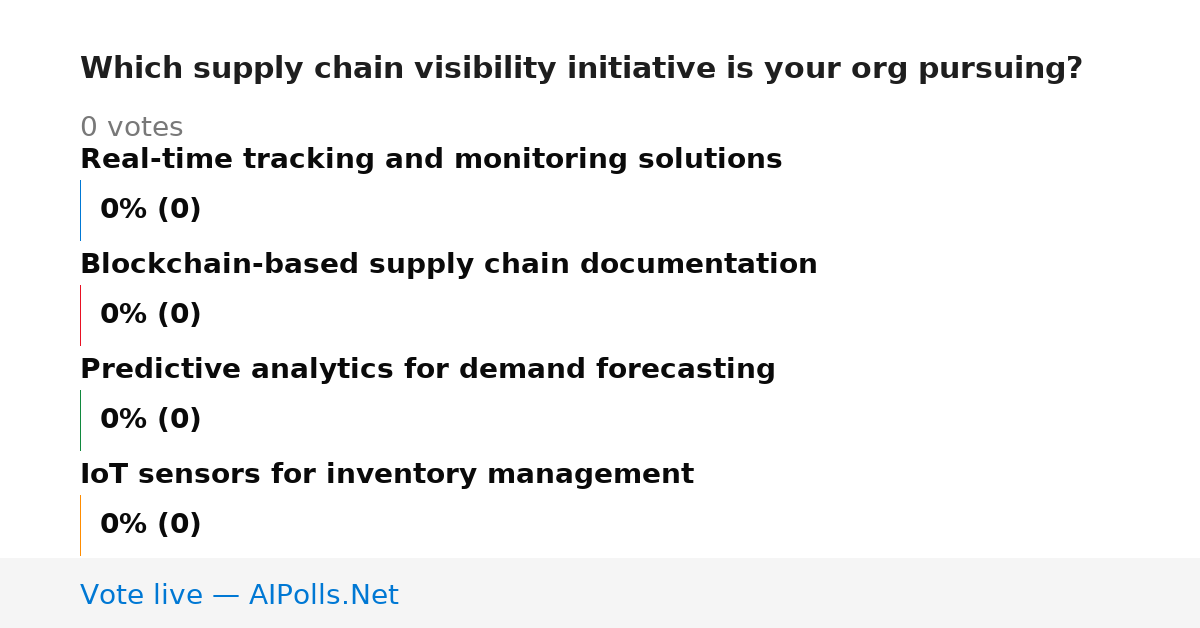Select IoT sensors for inventory management option

point(387,475)
